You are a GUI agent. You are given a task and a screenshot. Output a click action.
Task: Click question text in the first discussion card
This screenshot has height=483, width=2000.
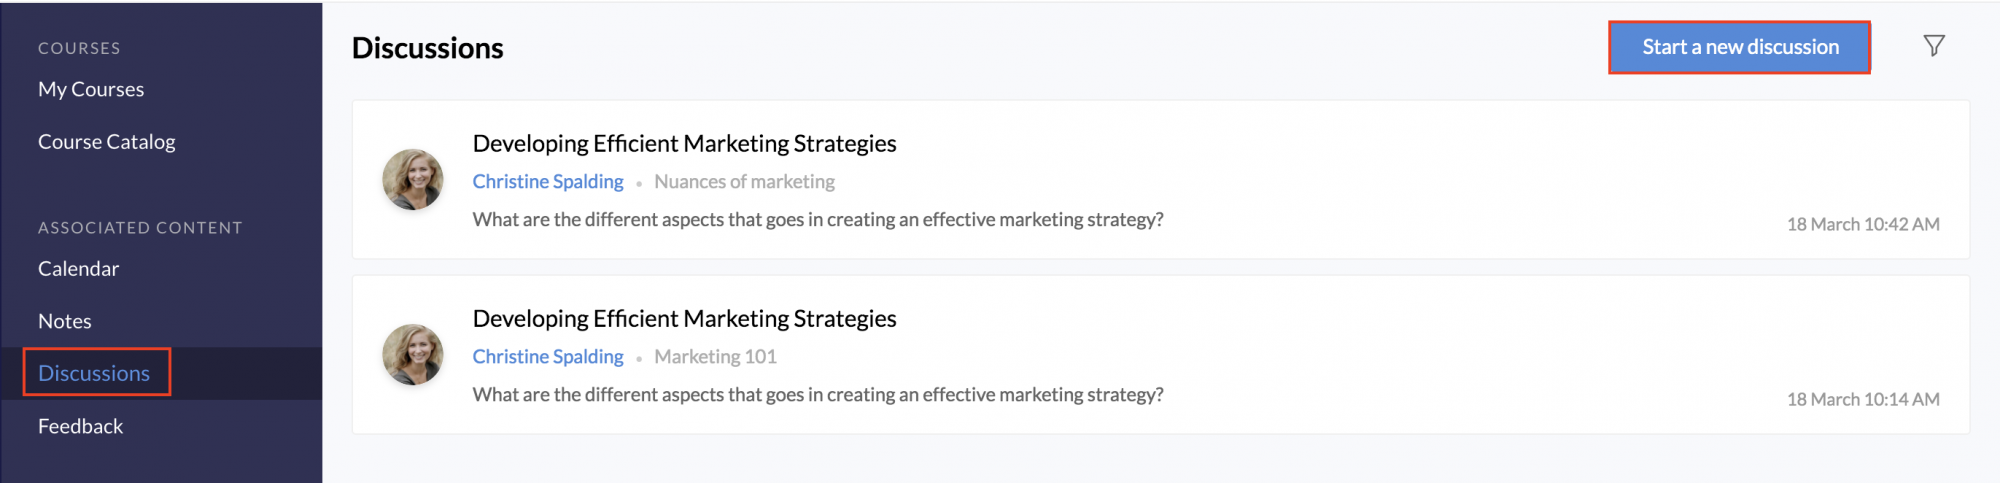(x=818, y=220)
